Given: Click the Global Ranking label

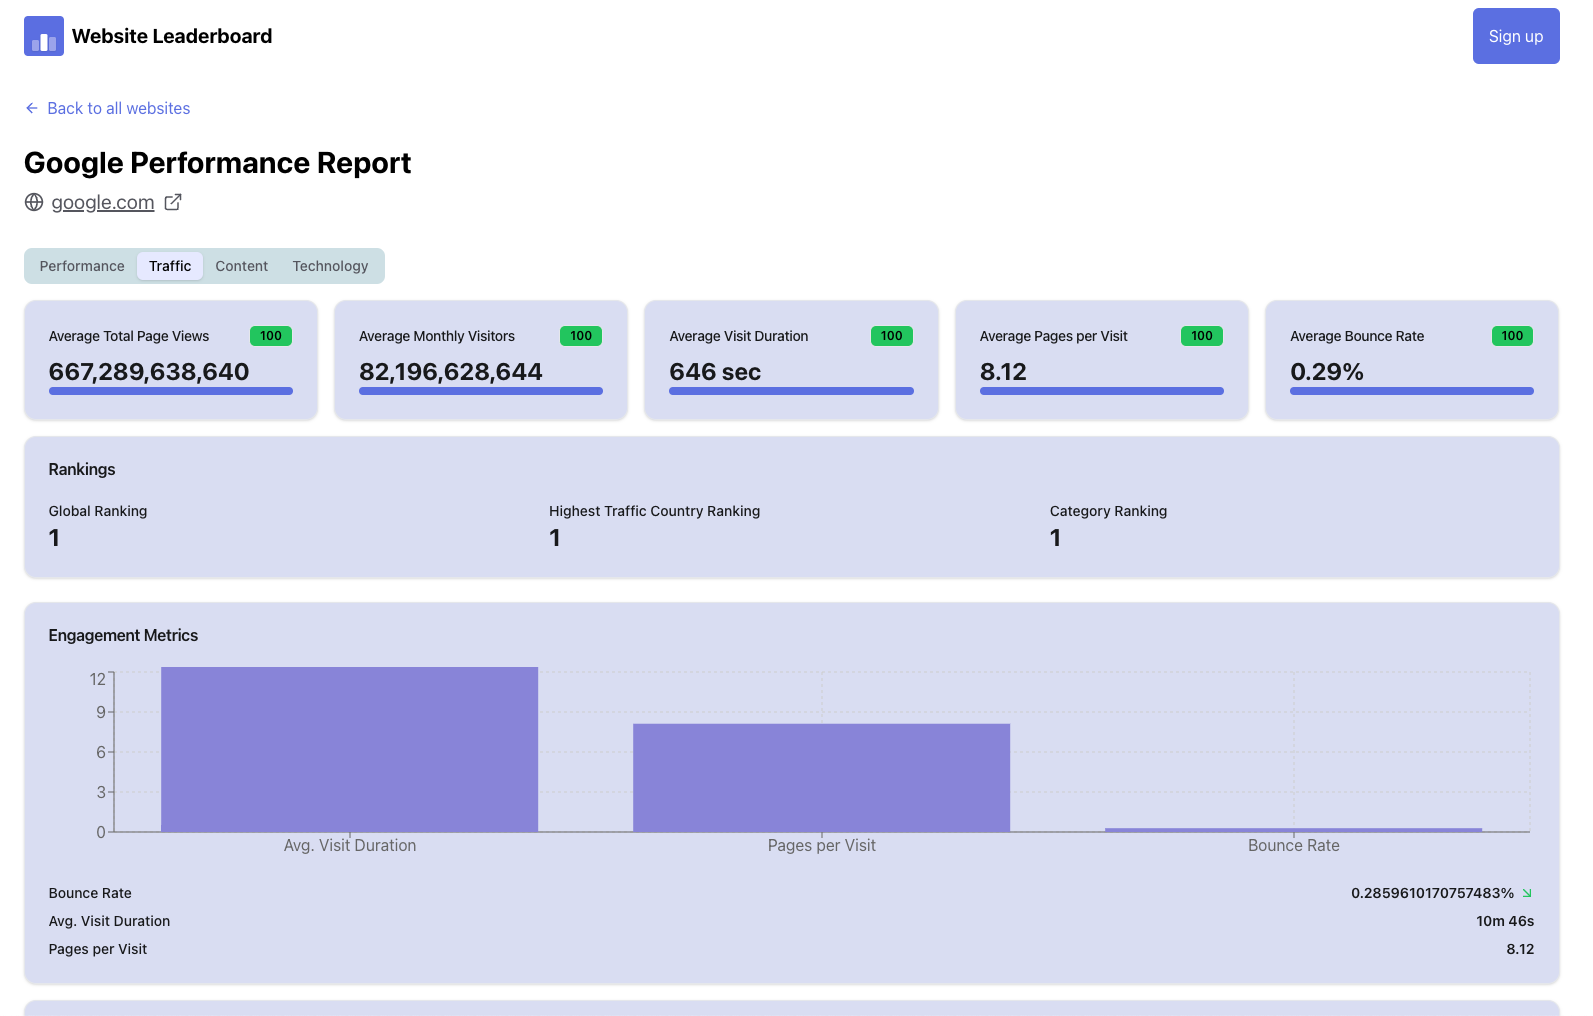Looking at the screenshot, I should tap(98, 511).
